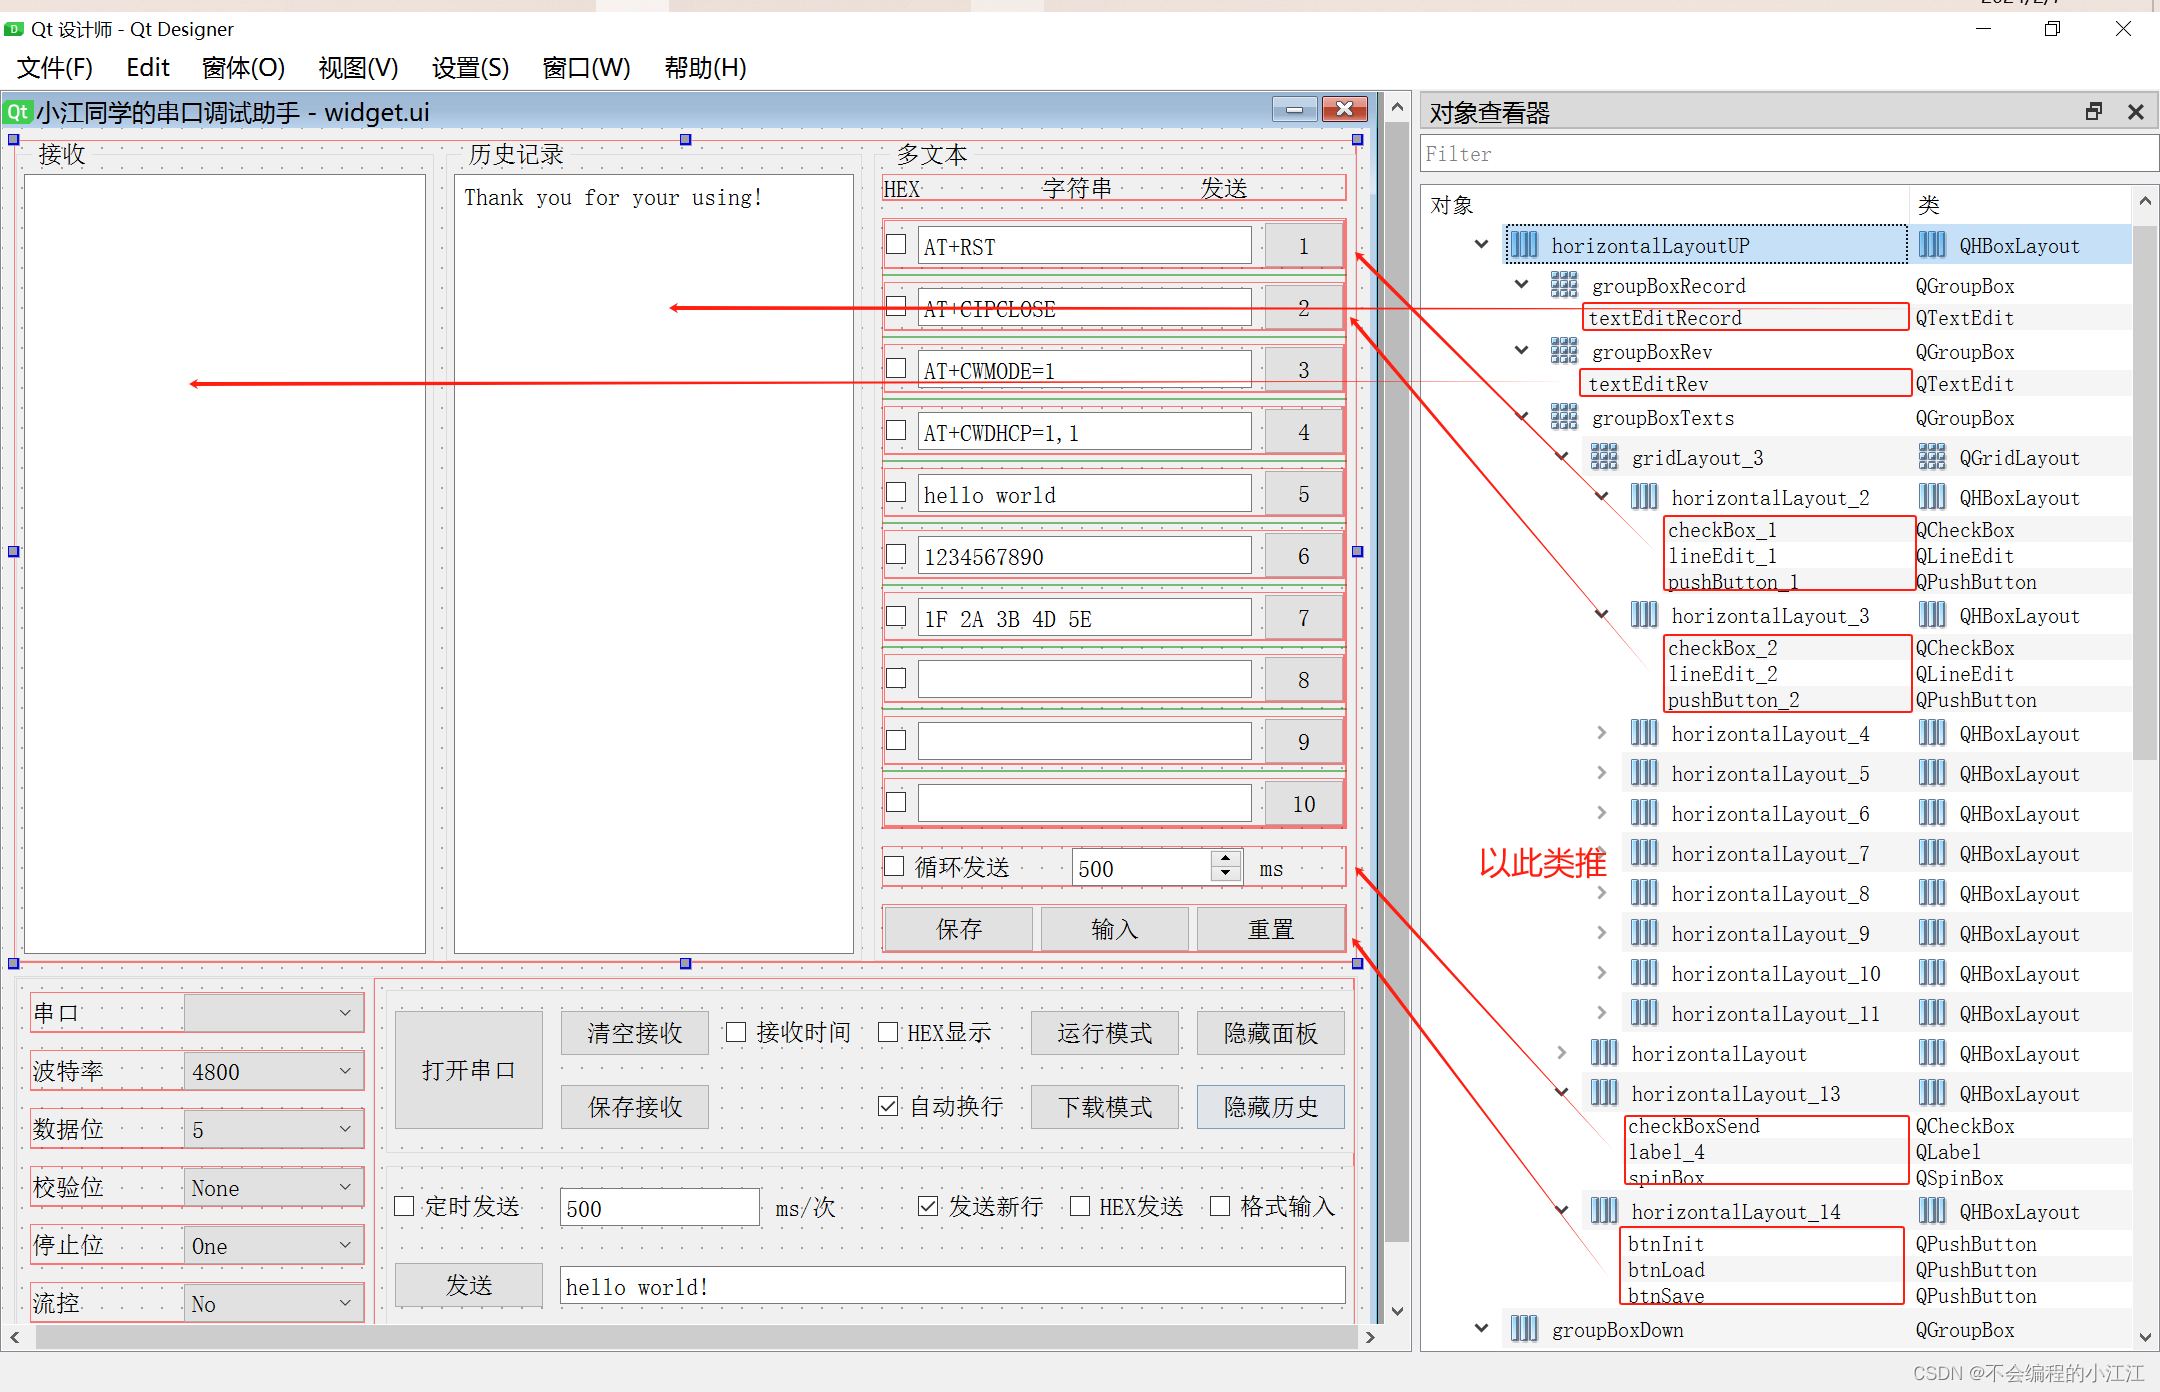
Task: Click the horizontalLayout_5 layout icon
Action: coord(1644,773)
